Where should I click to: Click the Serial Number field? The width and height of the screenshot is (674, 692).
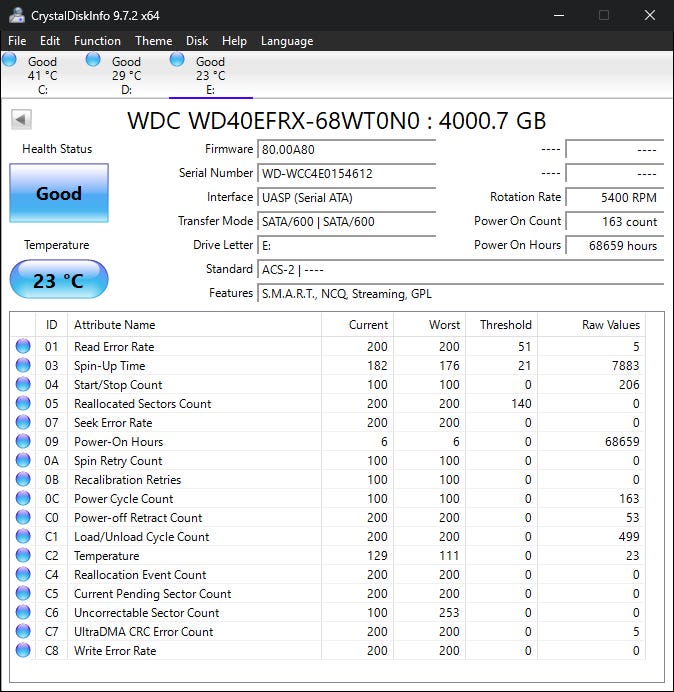347,173
